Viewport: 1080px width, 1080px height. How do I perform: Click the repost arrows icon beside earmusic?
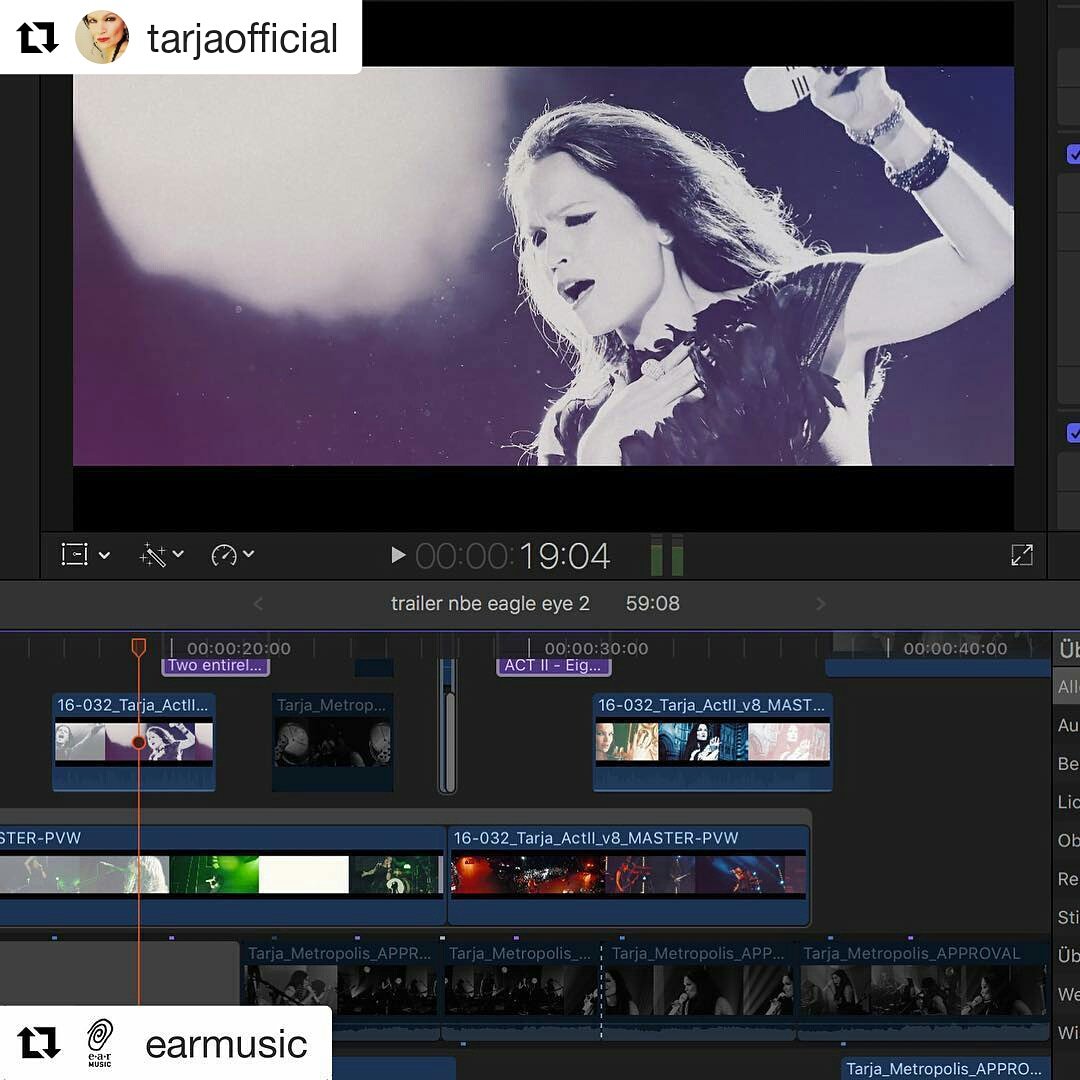(x=38, y=1042)
